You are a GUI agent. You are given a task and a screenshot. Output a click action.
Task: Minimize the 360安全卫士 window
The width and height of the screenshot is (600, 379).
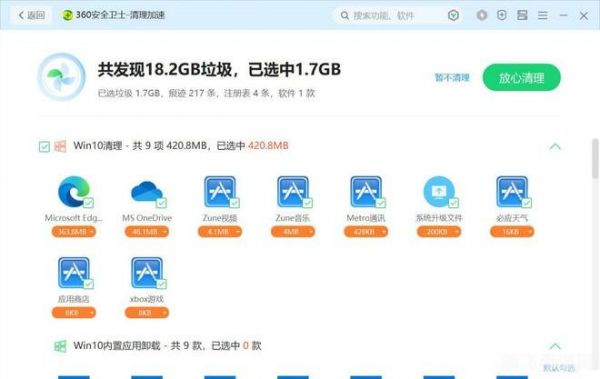pos(564,15)
